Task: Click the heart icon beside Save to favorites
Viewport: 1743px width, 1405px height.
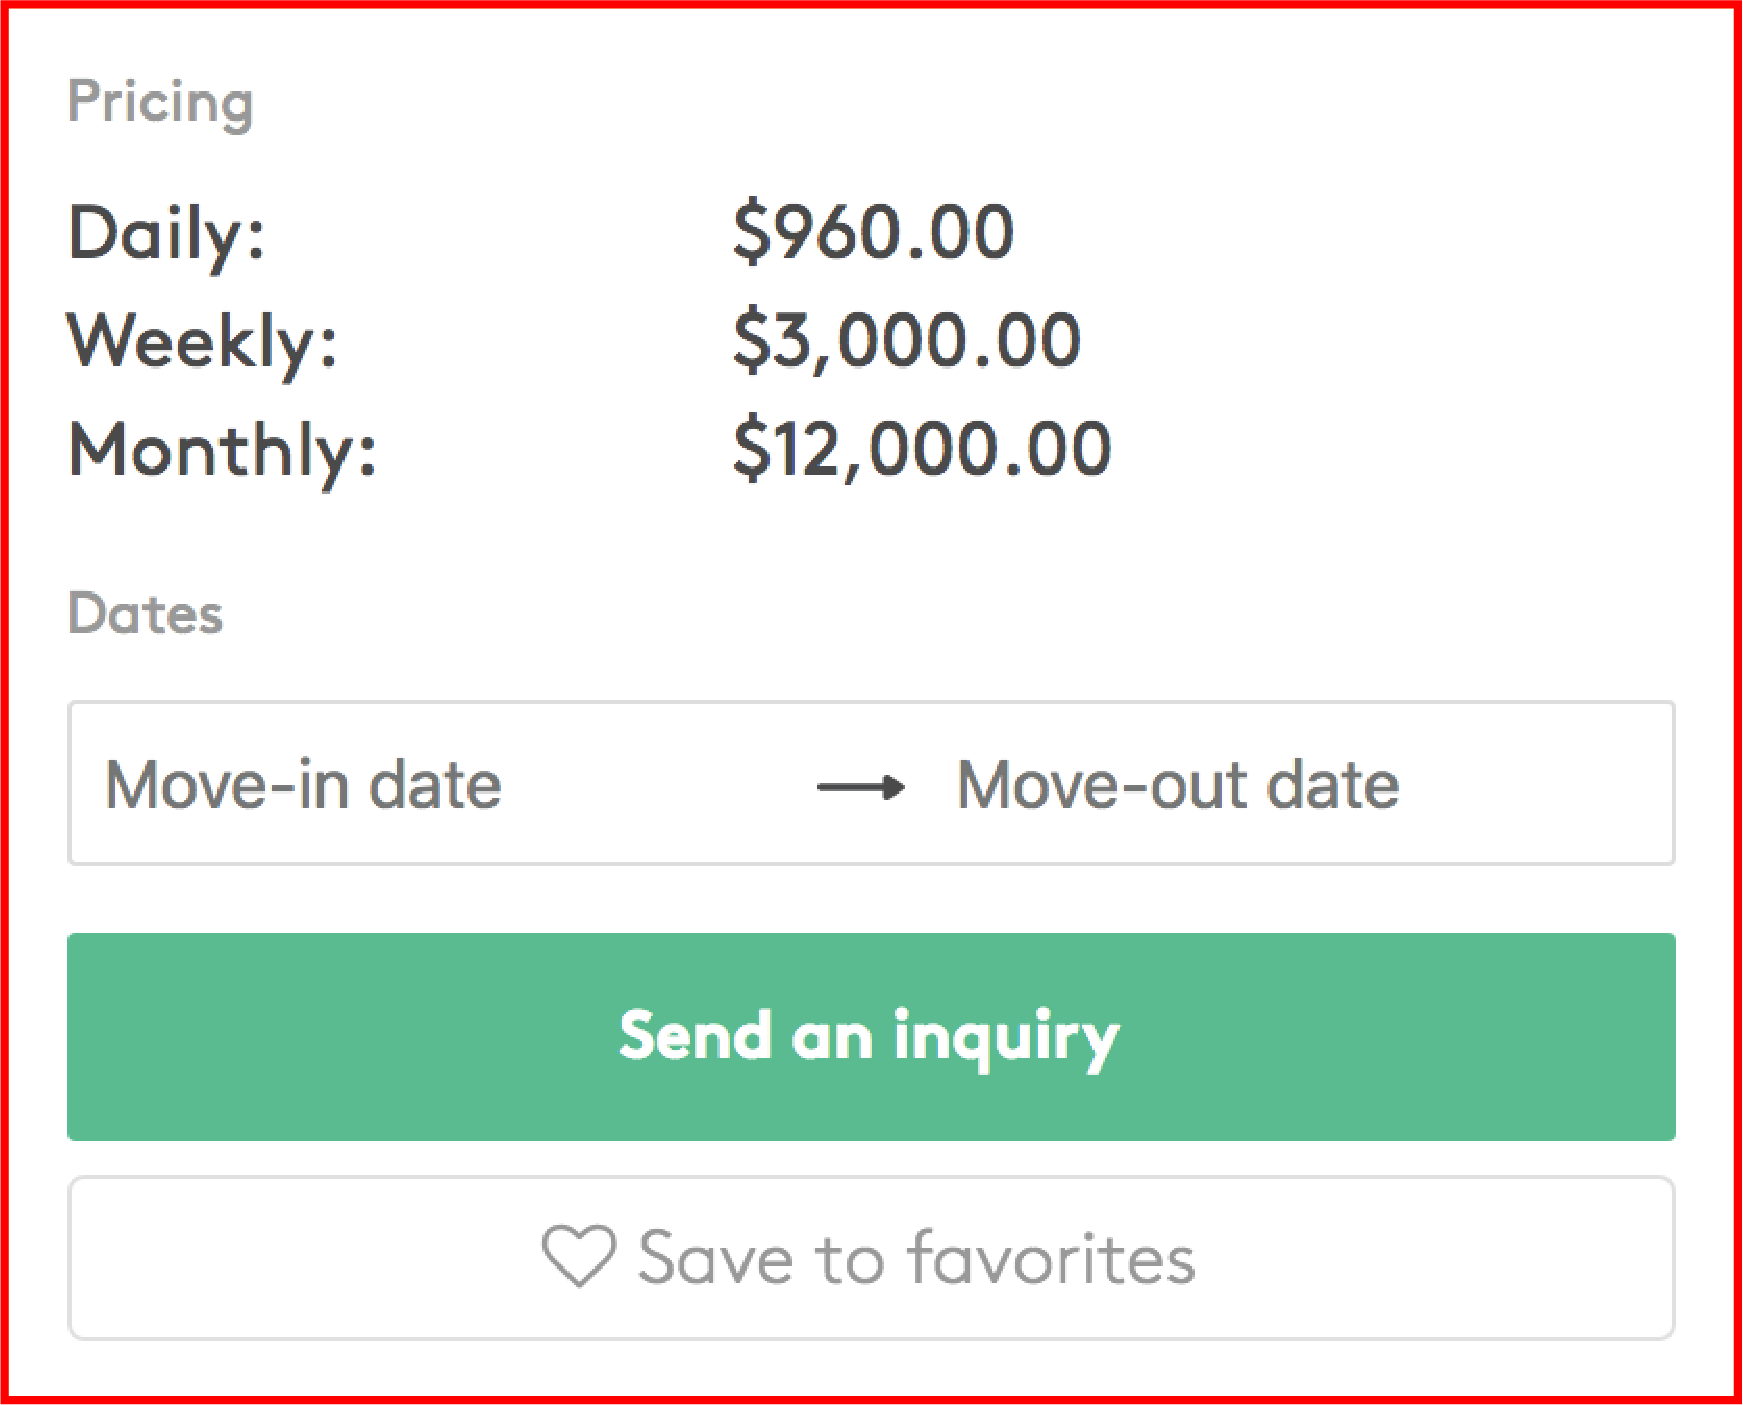Action: pos(578,1257)
